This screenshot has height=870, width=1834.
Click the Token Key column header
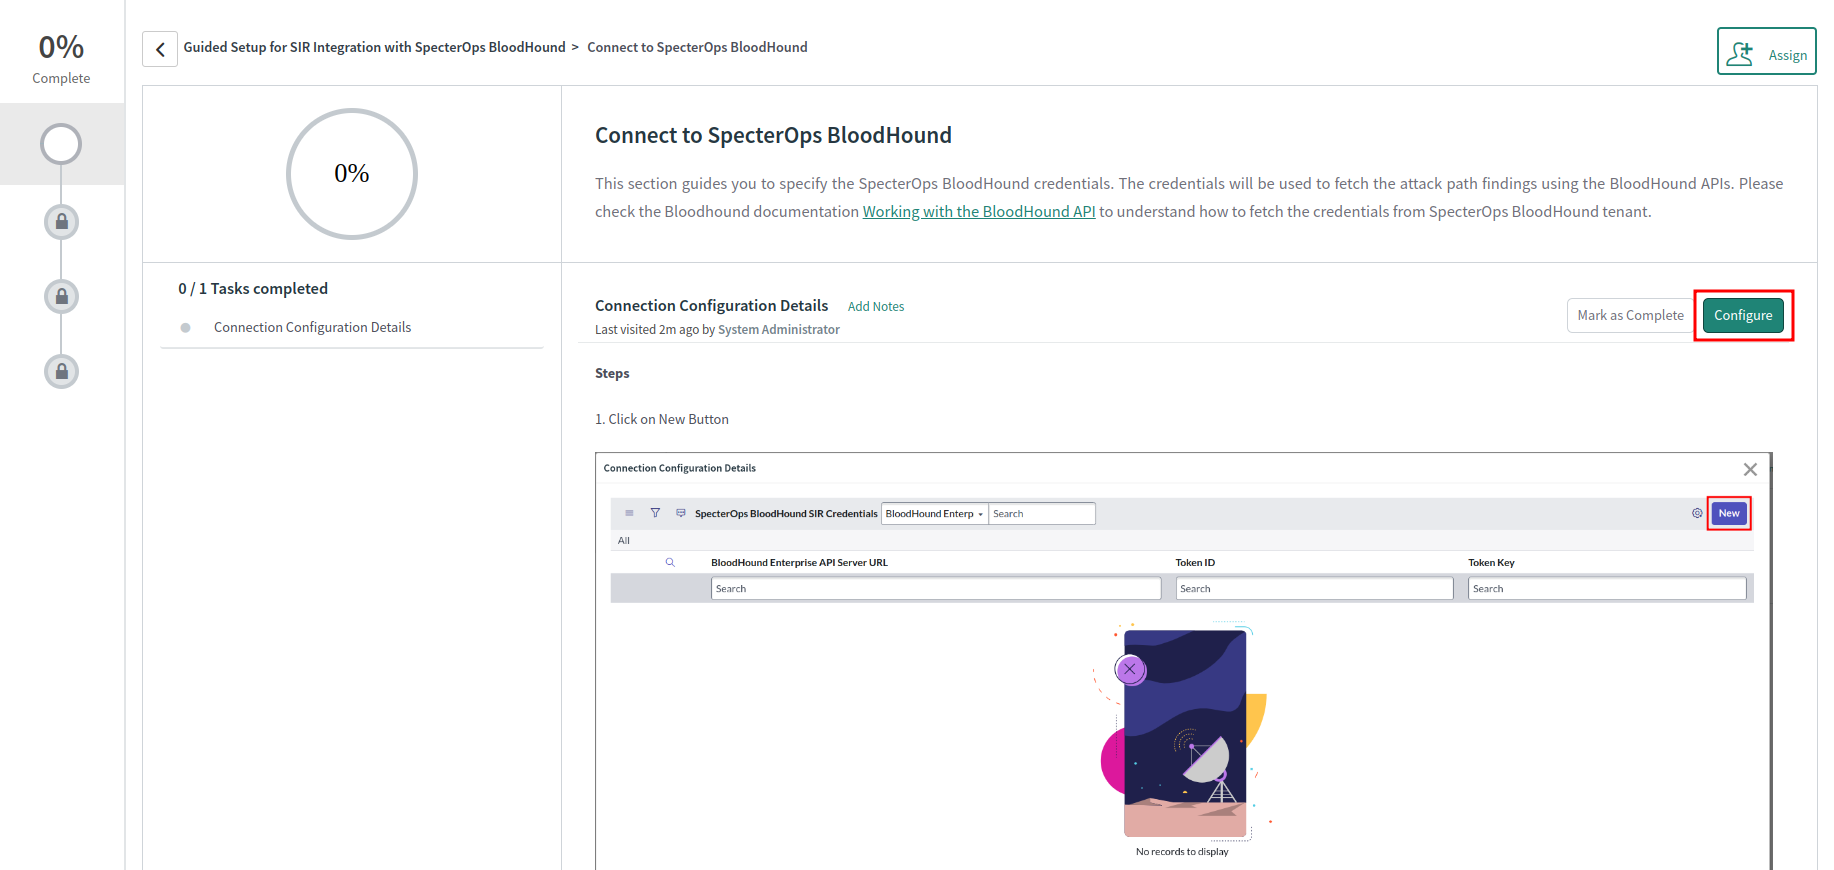1491,563
